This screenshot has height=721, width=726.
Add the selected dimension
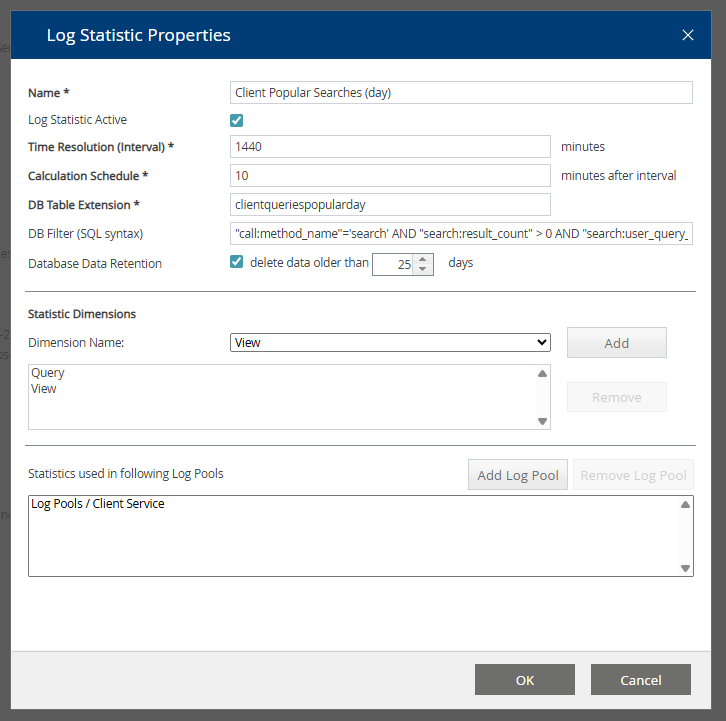(x=617, y=343)
